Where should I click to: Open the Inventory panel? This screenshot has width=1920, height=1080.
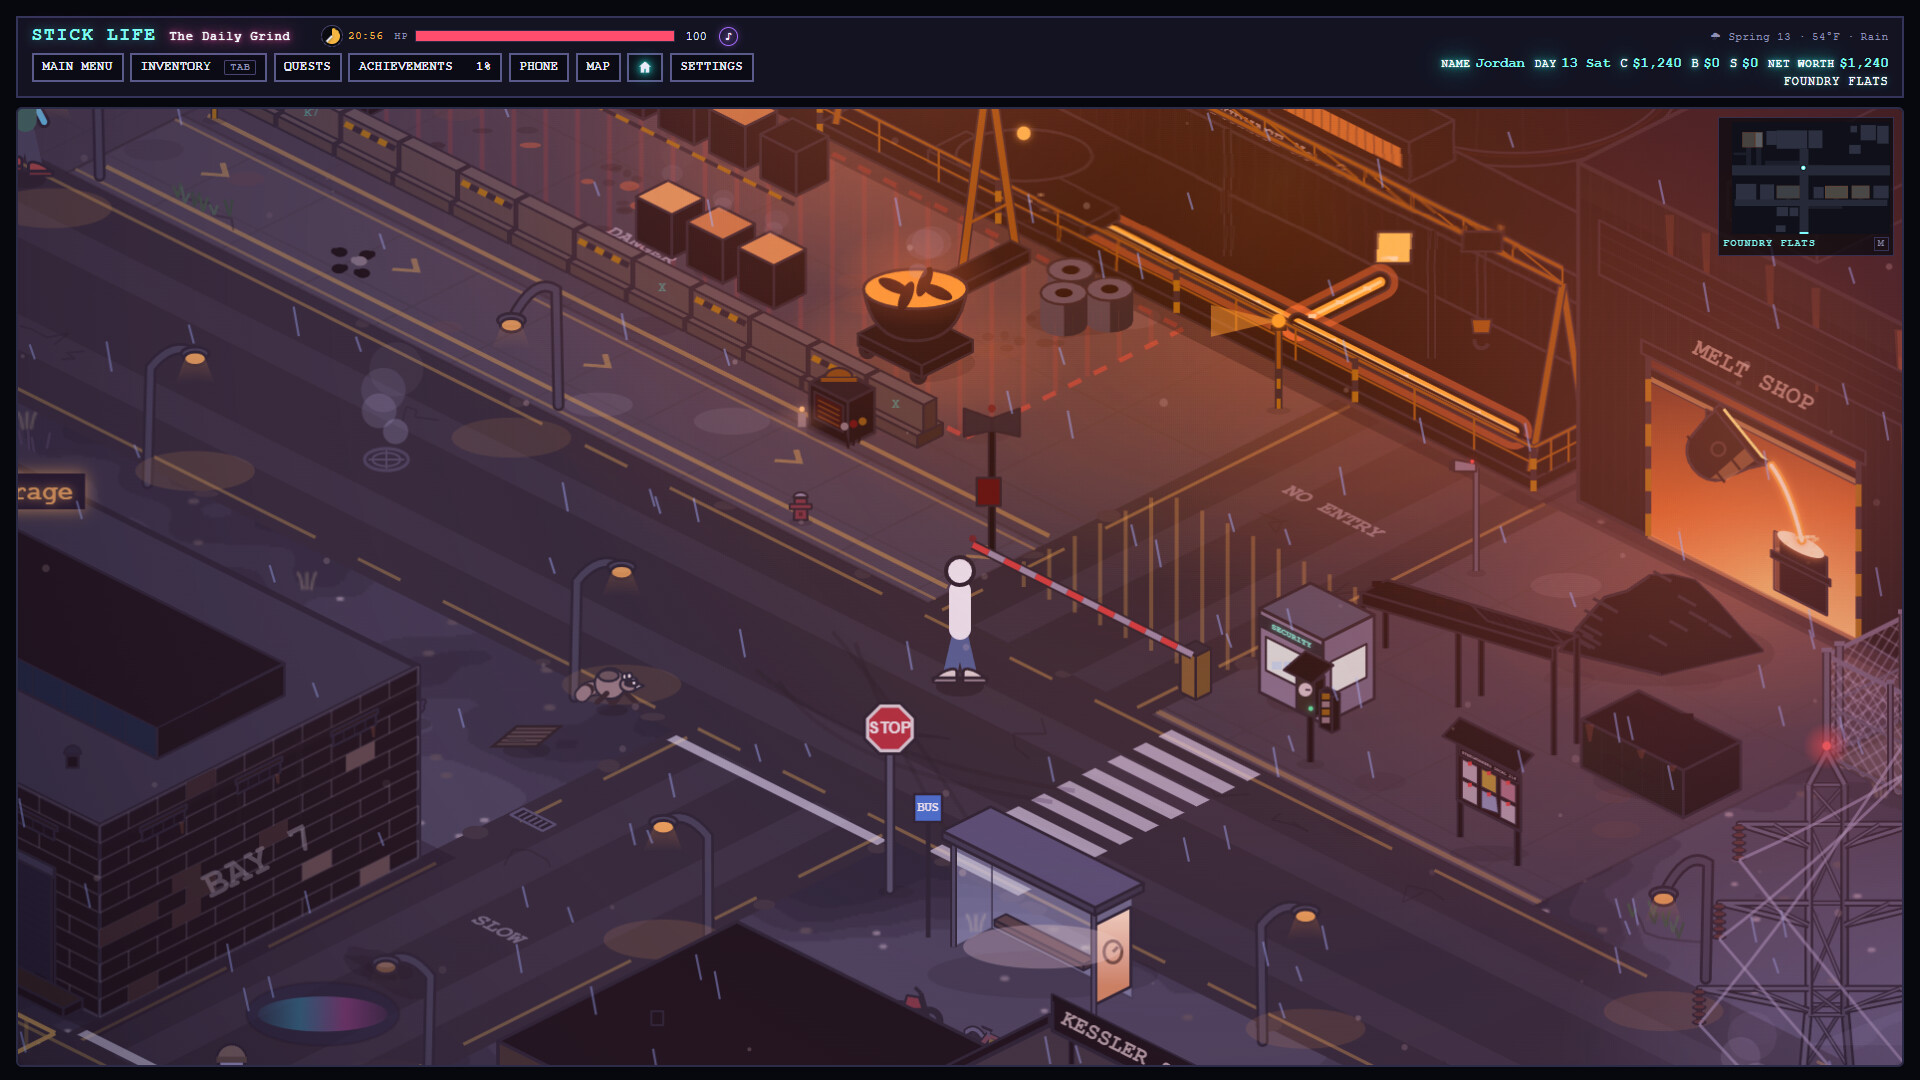(x=198, y=67)
